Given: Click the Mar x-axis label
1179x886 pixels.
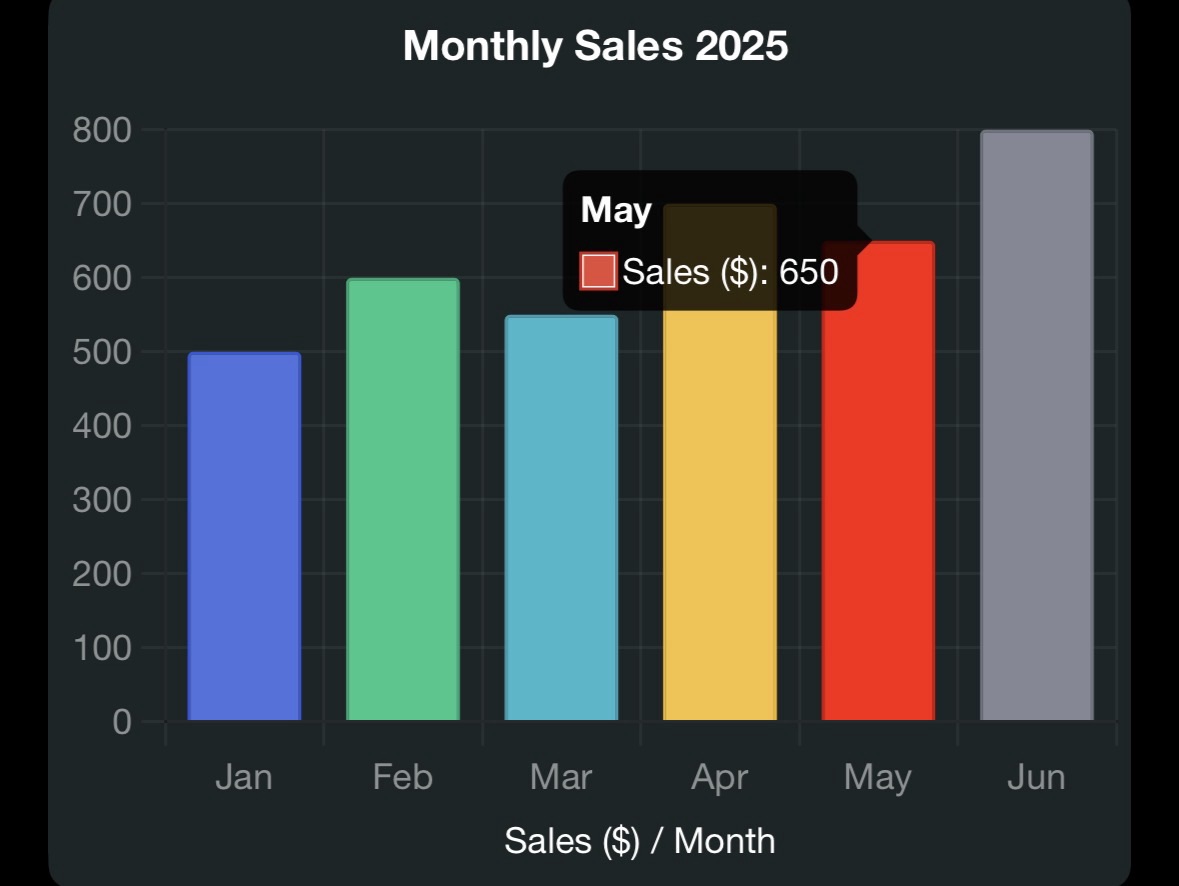Looking at the screenshot, I should click(561, 777).
